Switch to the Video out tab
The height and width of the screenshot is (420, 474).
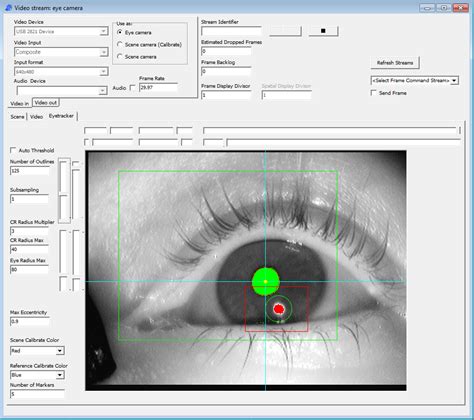pyautogui.click(x=46, y=103)
